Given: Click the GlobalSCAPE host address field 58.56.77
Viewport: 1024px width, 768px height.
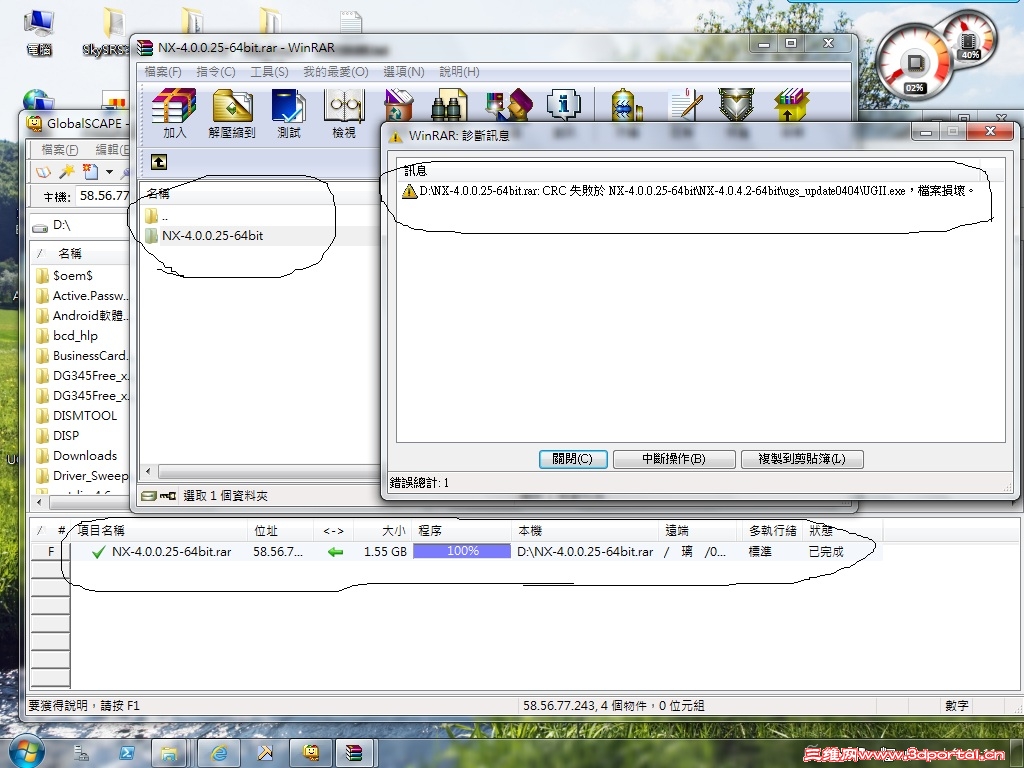Looking at the screenshot, I should 104,195.
